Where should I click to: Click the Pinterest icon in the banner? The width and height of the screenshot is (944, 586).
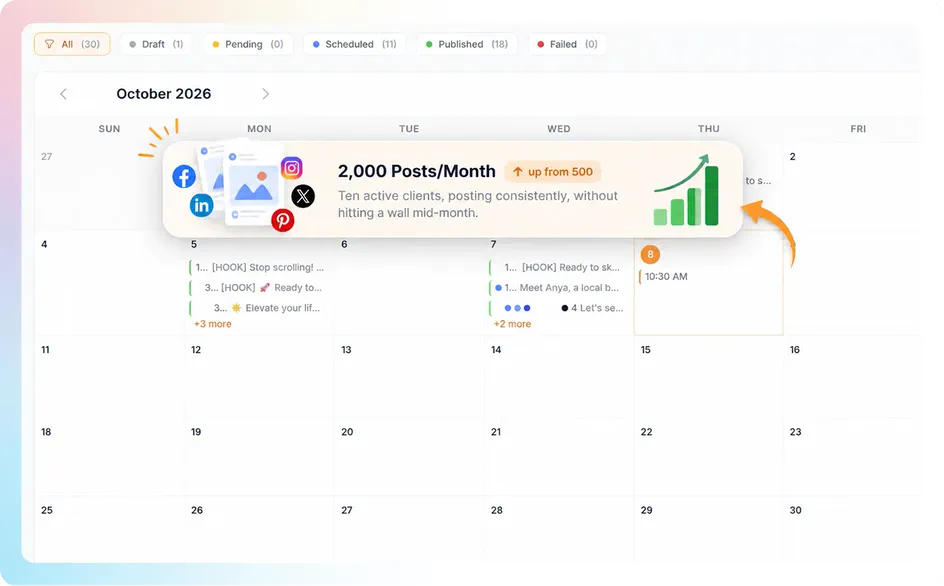[282, 220]
